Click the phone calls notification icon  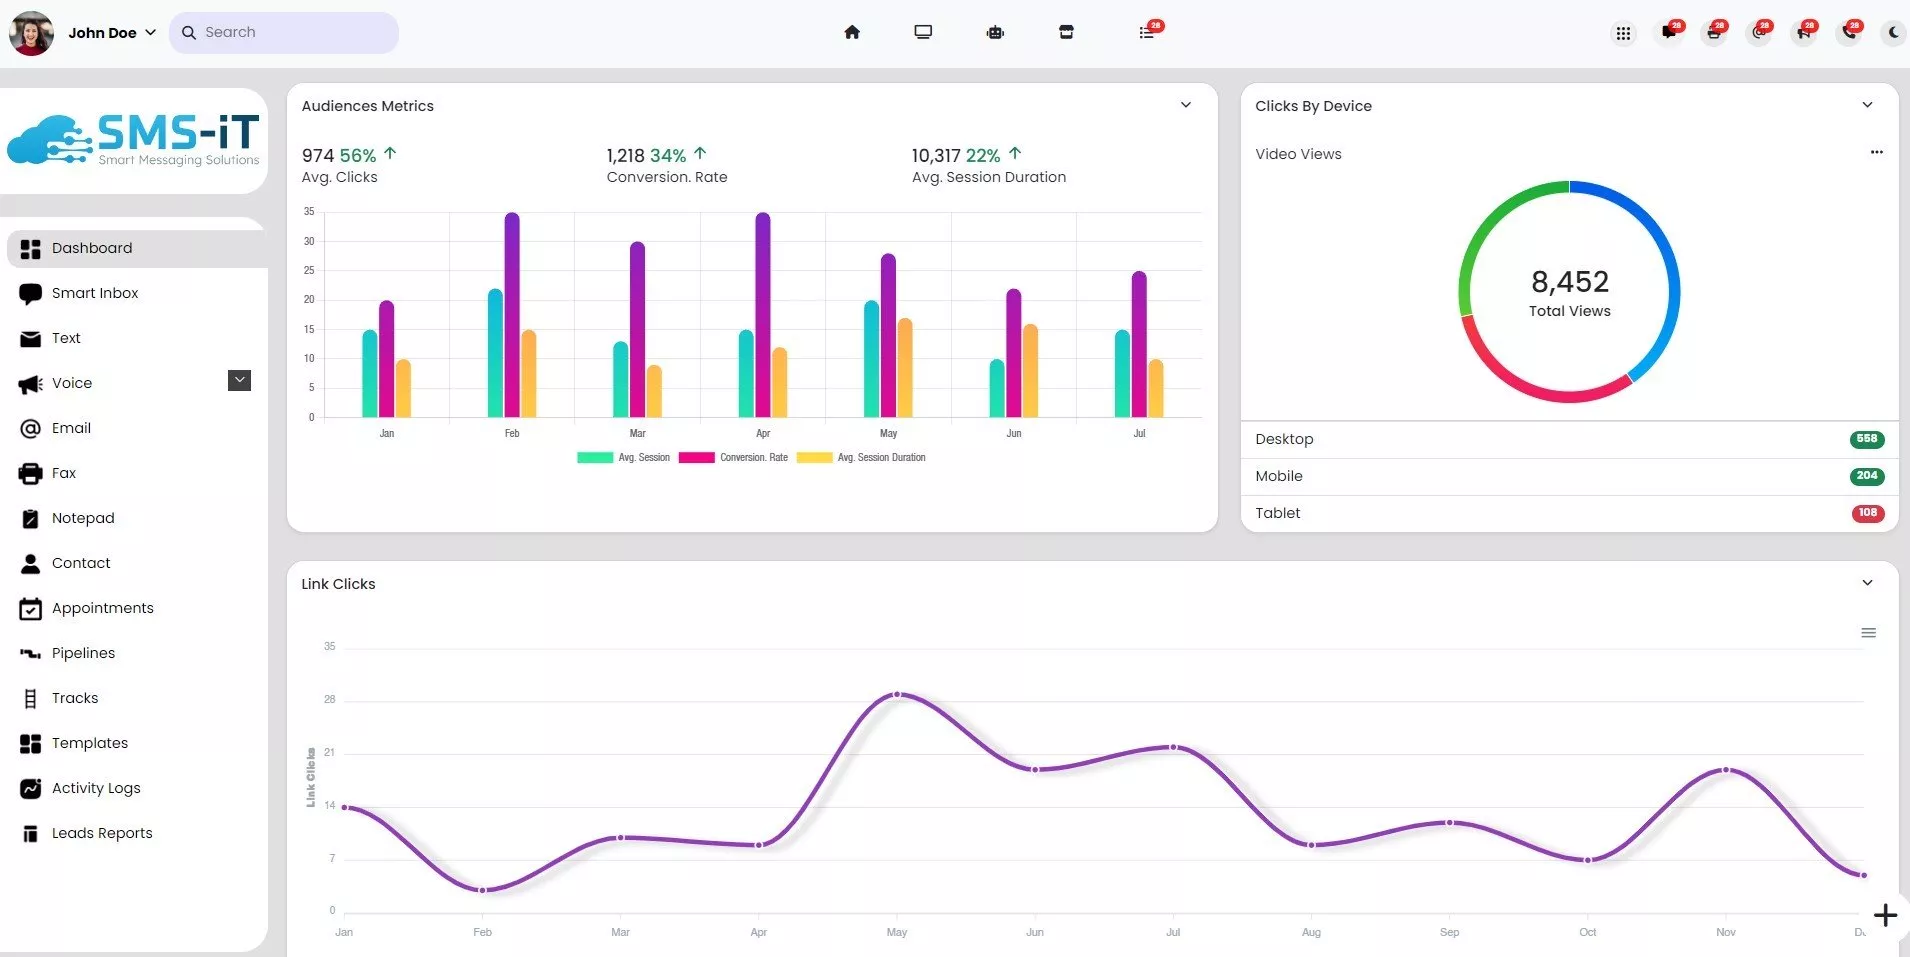[1848, 33]
